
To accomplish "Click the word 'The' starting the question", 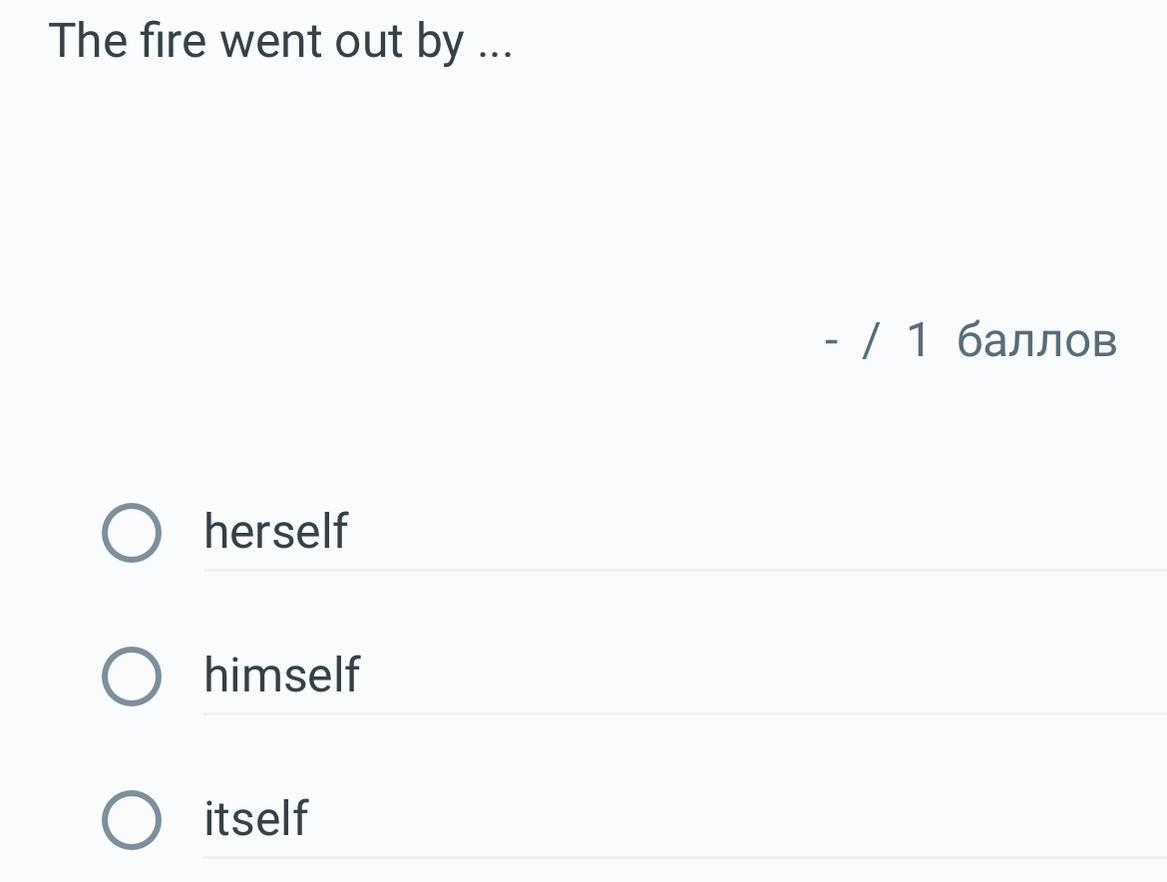I will (88, 42).
